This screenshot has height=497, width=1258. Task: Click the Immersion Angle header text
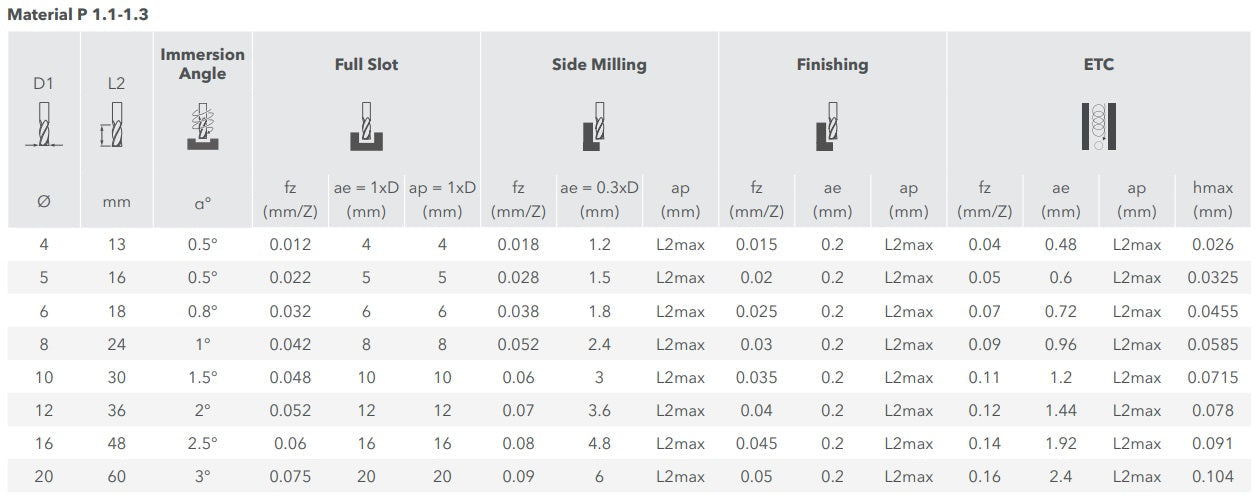coord(202,64)
